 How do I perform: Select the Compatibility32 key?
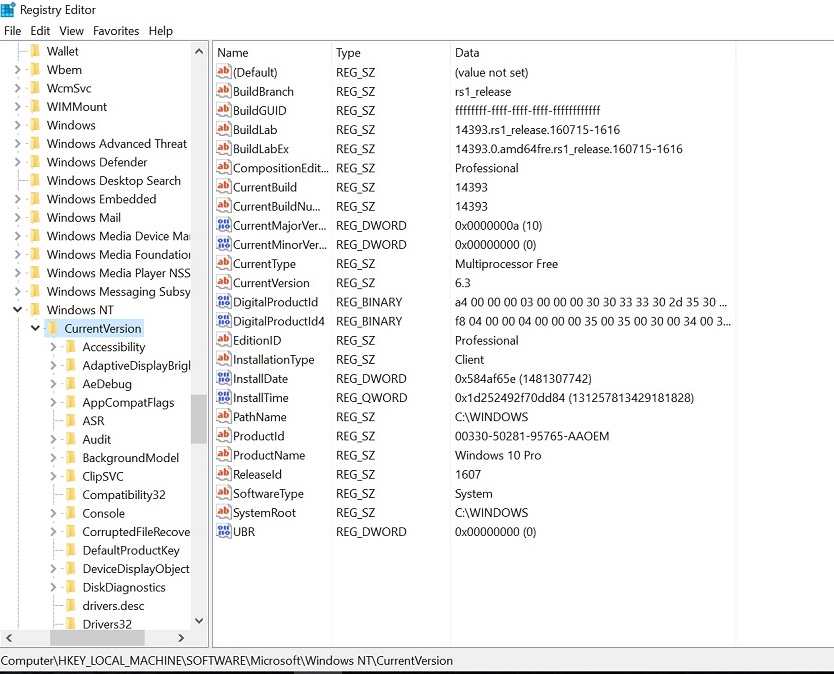point(124,495)
